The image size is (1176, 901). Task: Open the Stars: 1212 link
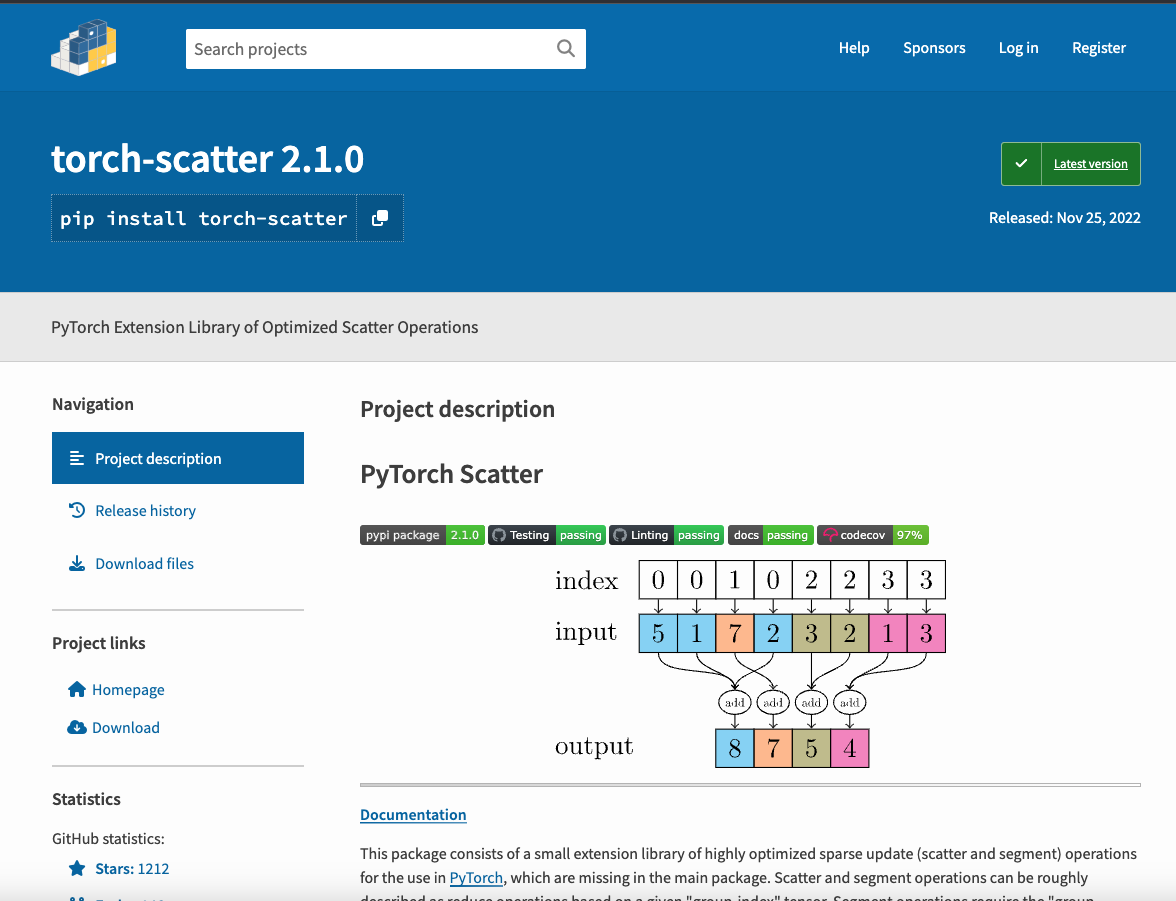point(132,869)
